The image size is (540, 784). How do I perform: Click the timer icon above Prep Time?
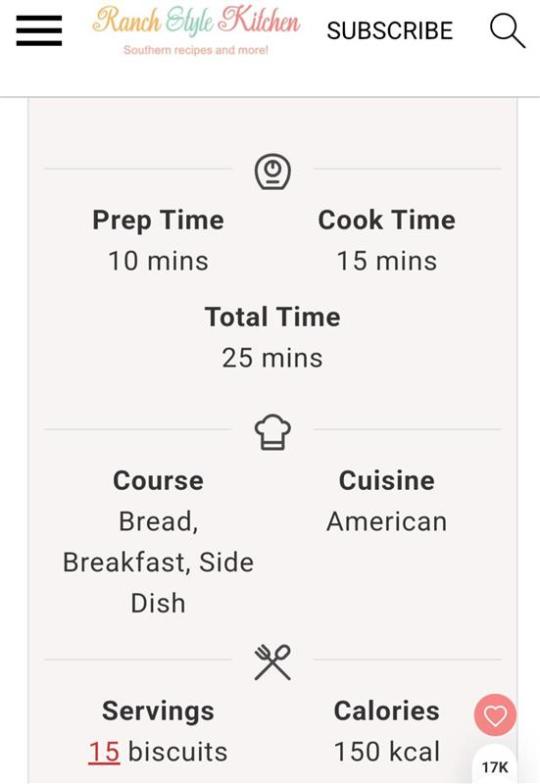272,171
